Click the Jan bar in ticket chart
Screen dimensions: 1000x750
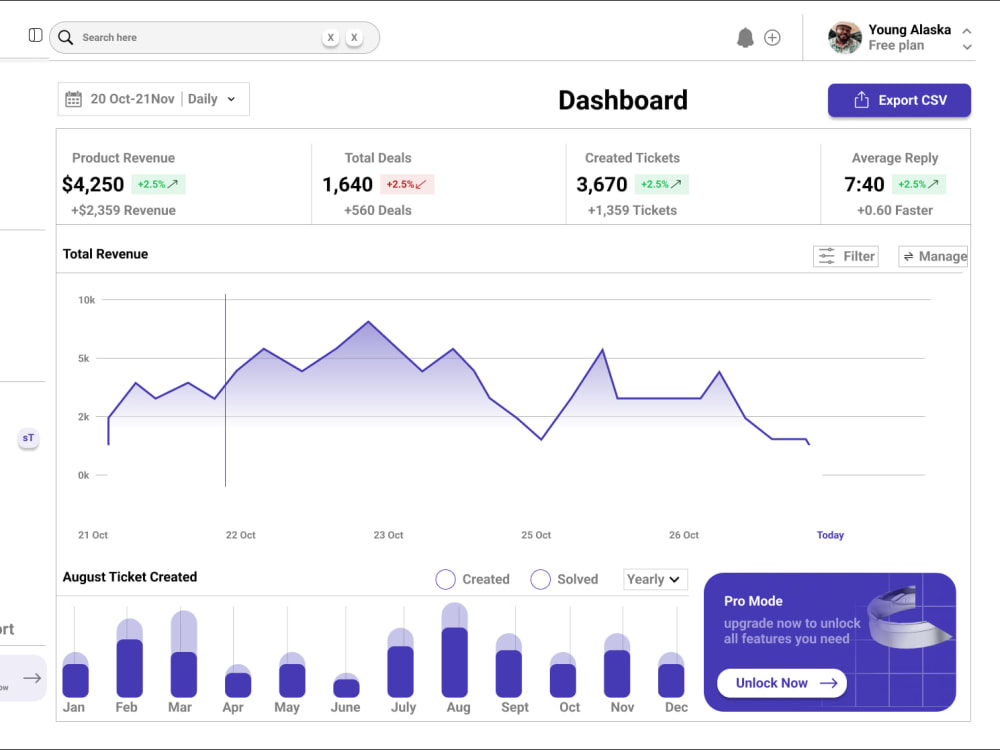[75, 675]
